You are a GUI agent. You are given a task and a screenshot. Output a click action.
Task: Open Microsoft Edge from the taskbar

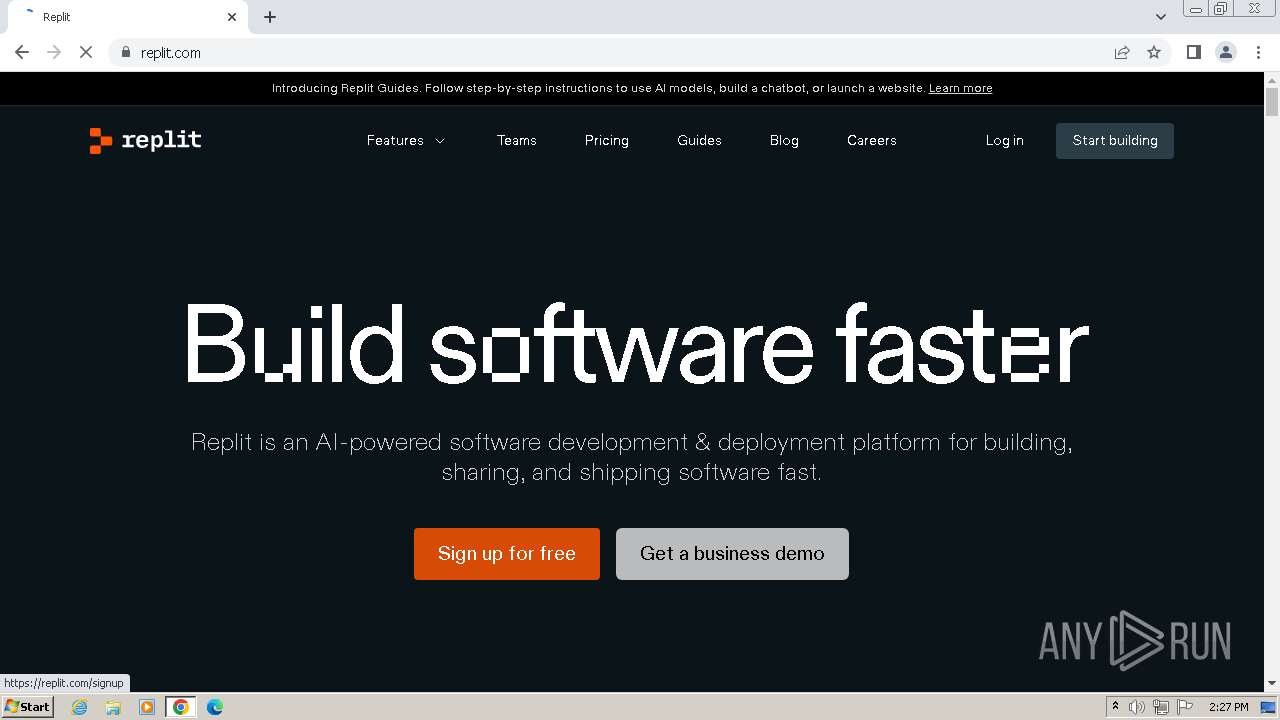(215, 707)
